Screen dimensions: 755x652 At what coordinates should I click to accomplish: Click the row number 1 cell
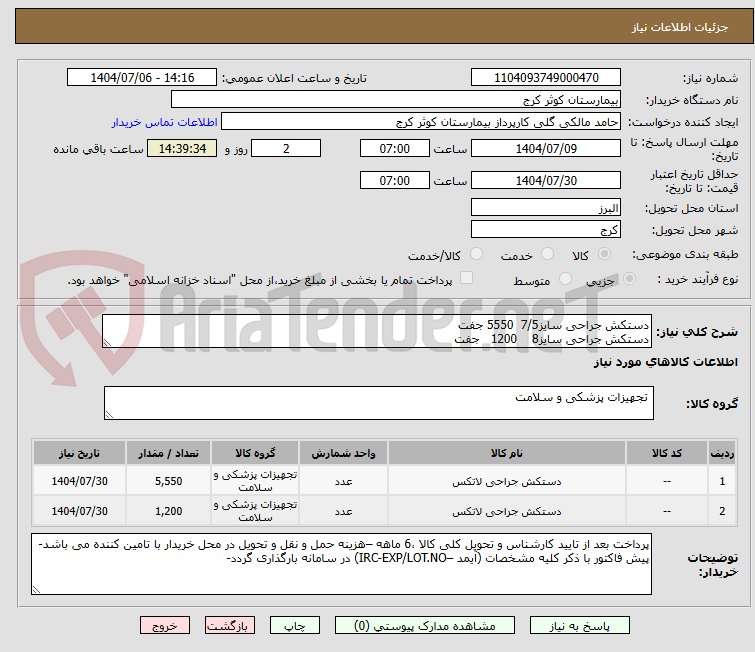pos(722,481)
